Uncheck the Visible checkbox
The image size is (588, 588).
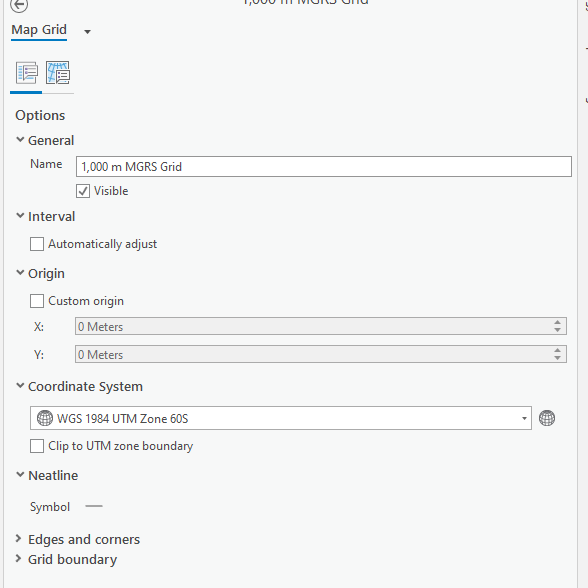(x=83, y=191)
